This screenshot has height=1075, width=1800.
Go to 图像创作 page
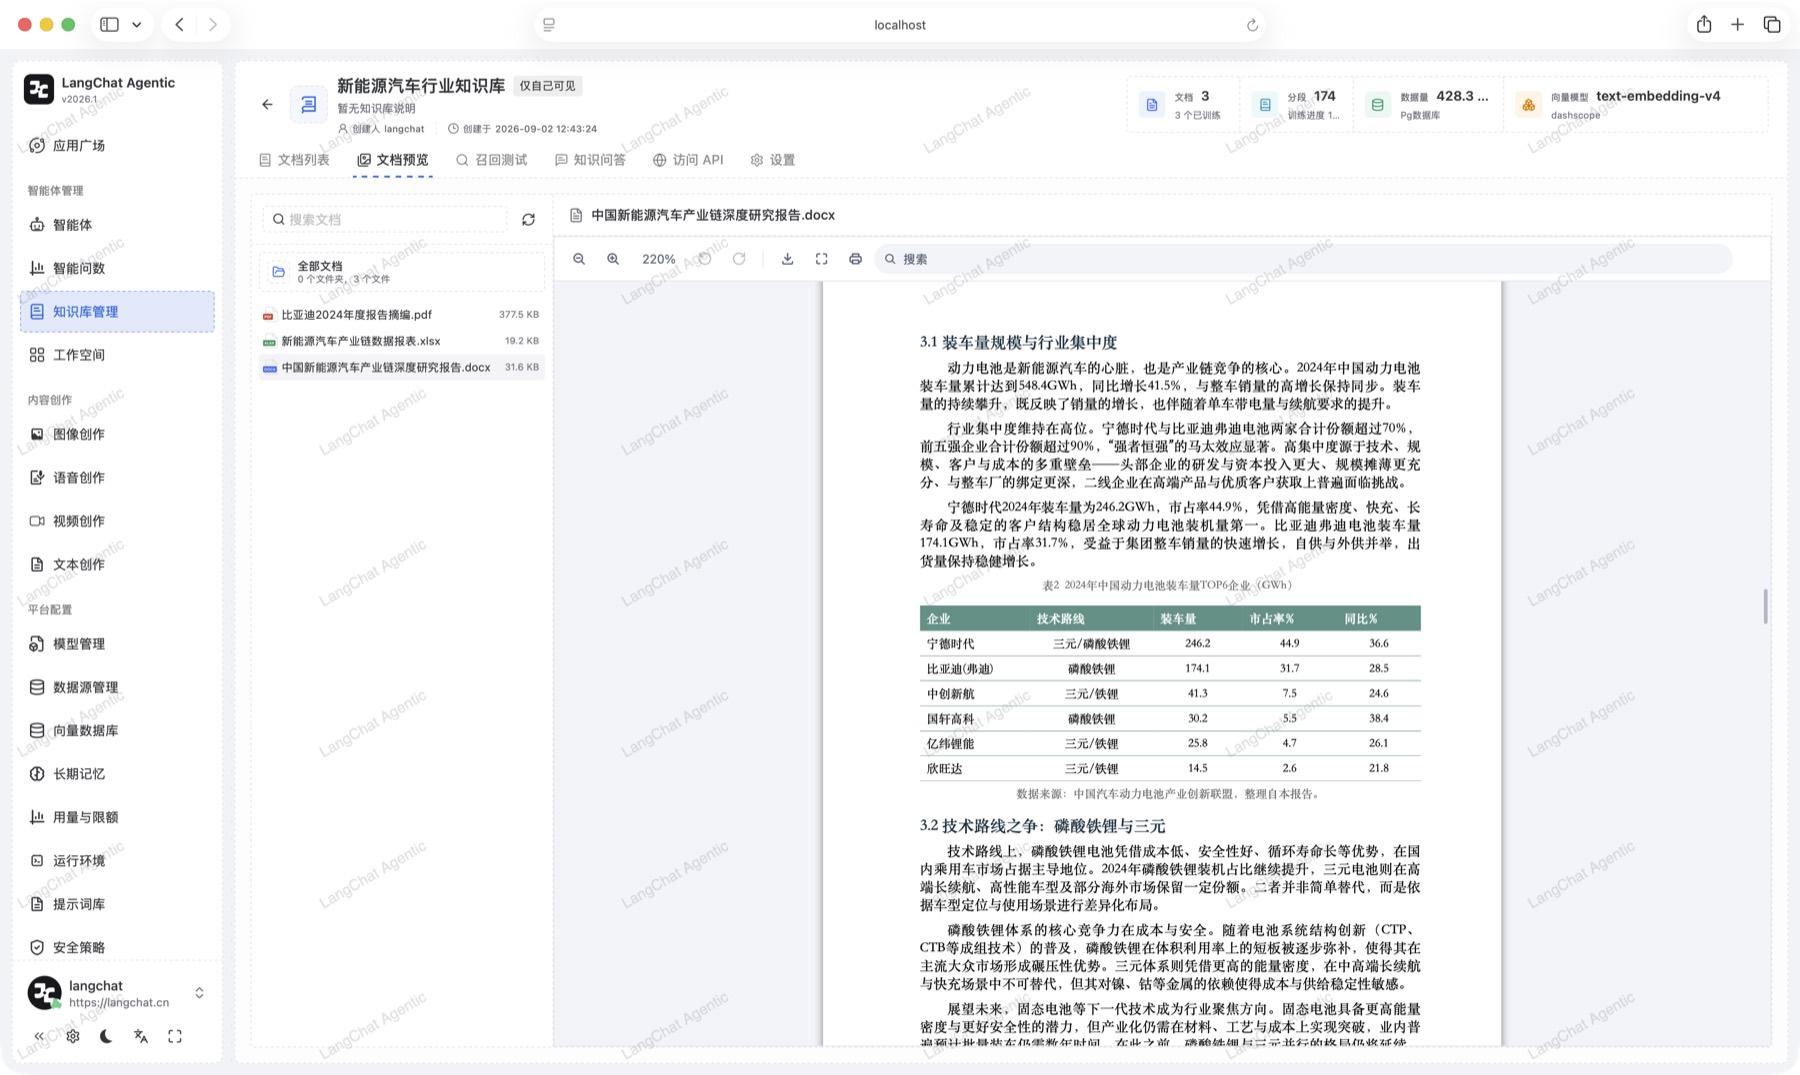point(117,435)
